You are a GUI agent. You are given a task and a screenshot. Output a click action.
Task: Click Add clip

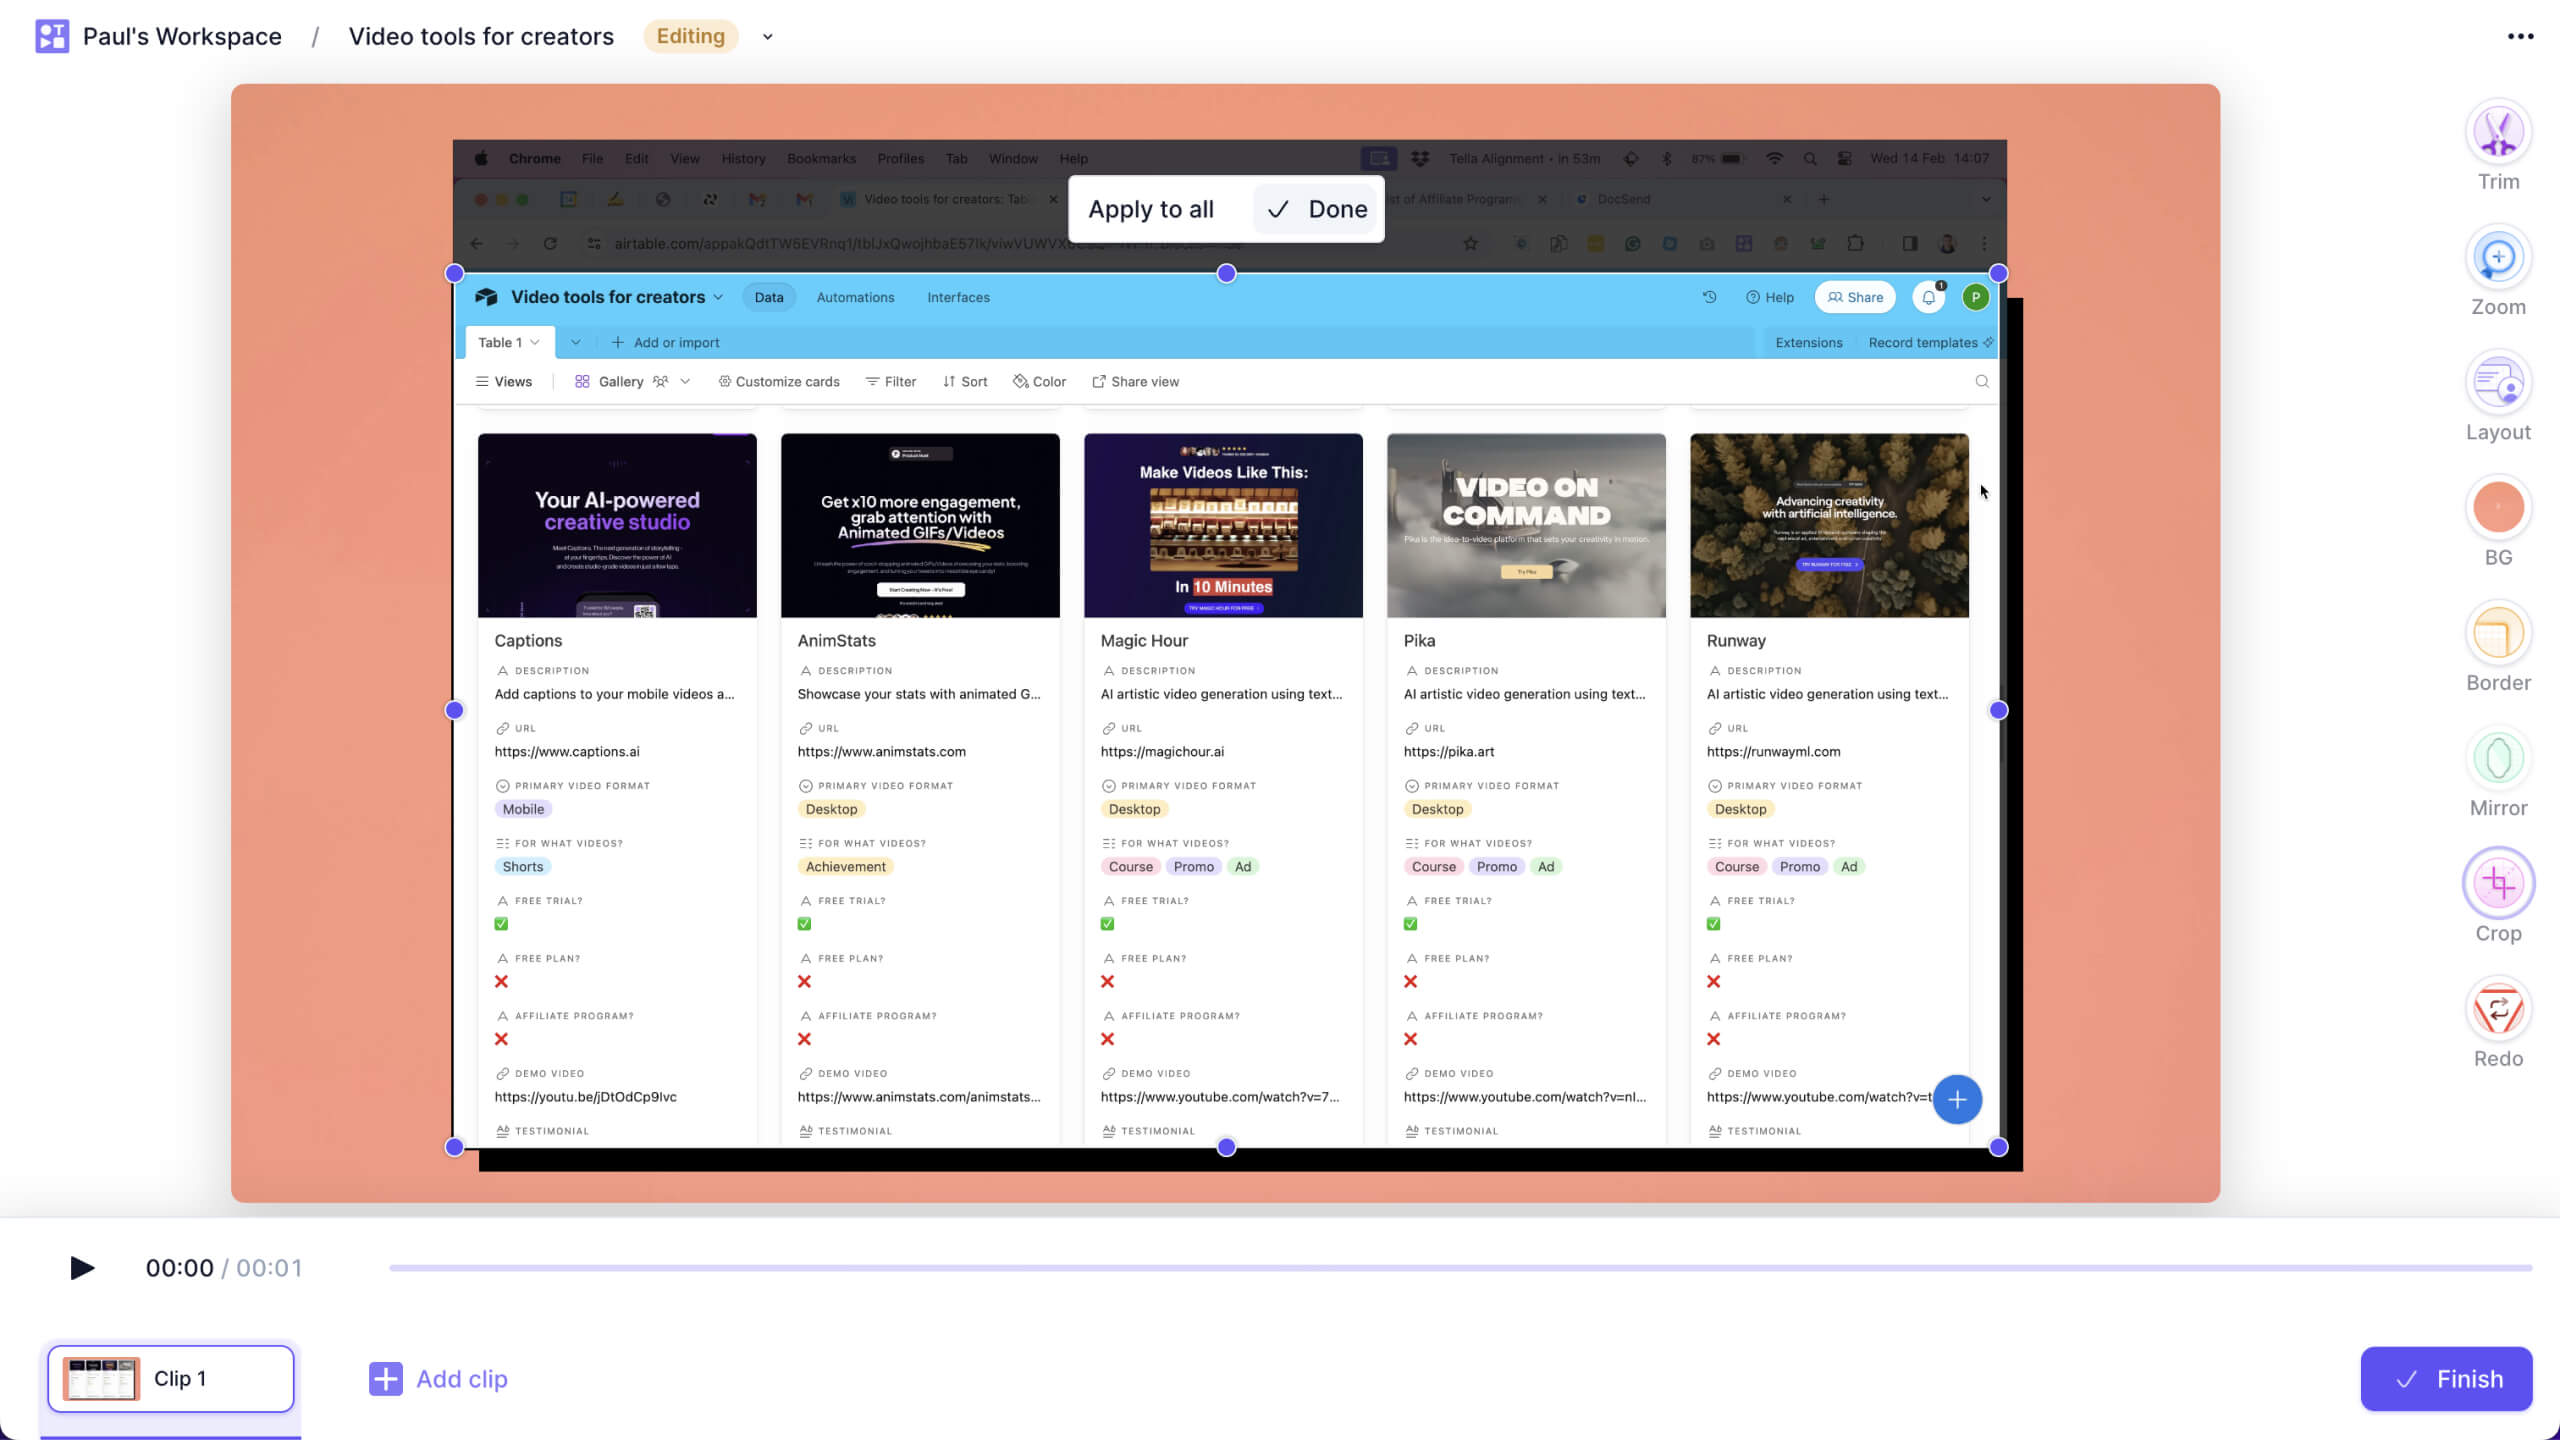tap(438, 1379)
